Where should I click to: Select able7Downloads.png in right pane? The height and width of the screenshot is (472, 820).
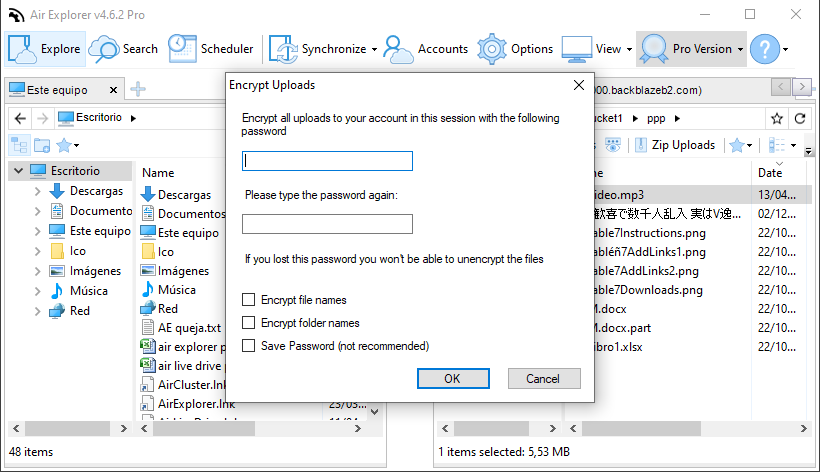[648, 290]
